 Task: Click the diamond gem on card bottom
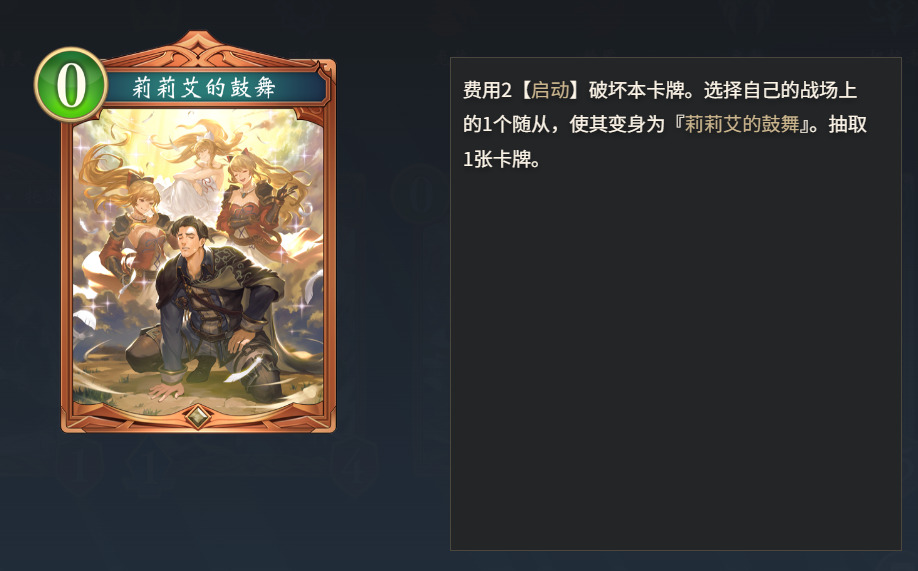[x=198, y=417]
